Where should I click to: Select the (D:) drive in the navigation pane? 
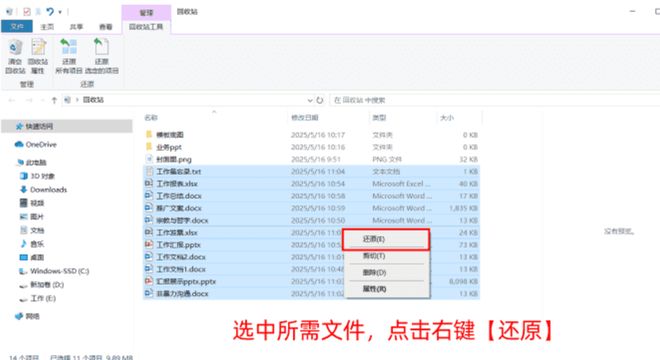pos(47,285)
